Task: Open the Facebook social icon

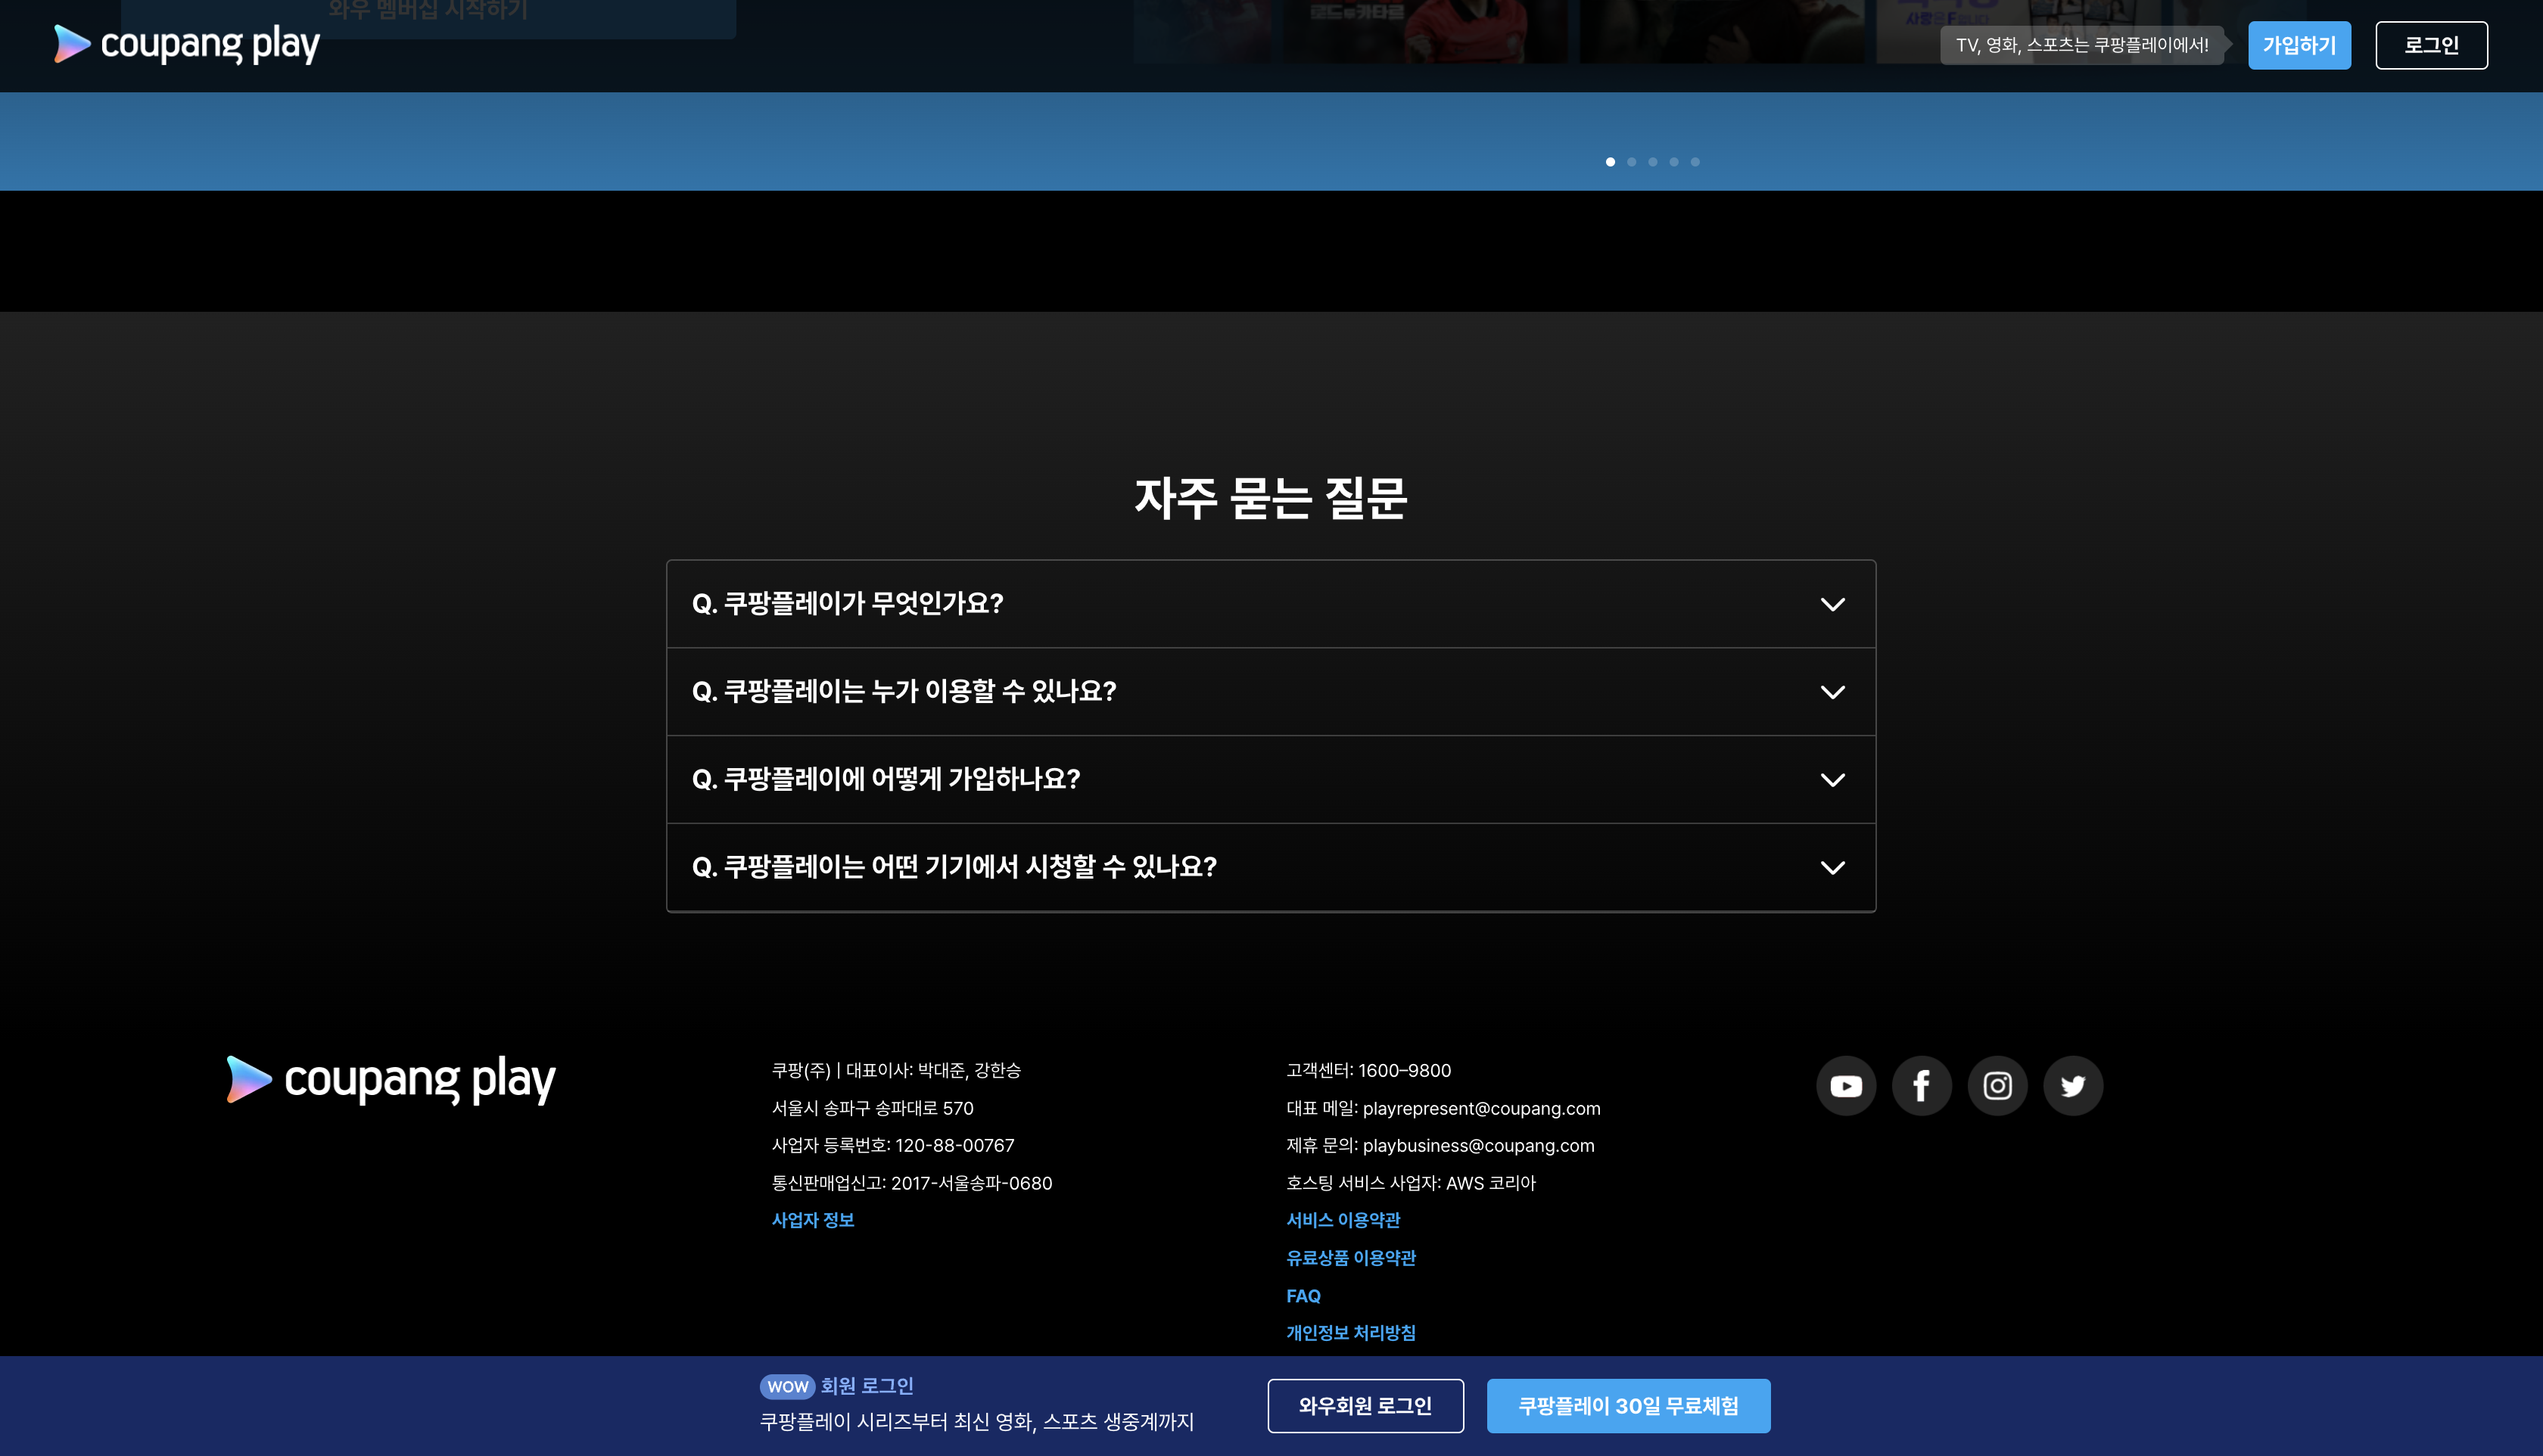Action: (x=1921, y=1086)
